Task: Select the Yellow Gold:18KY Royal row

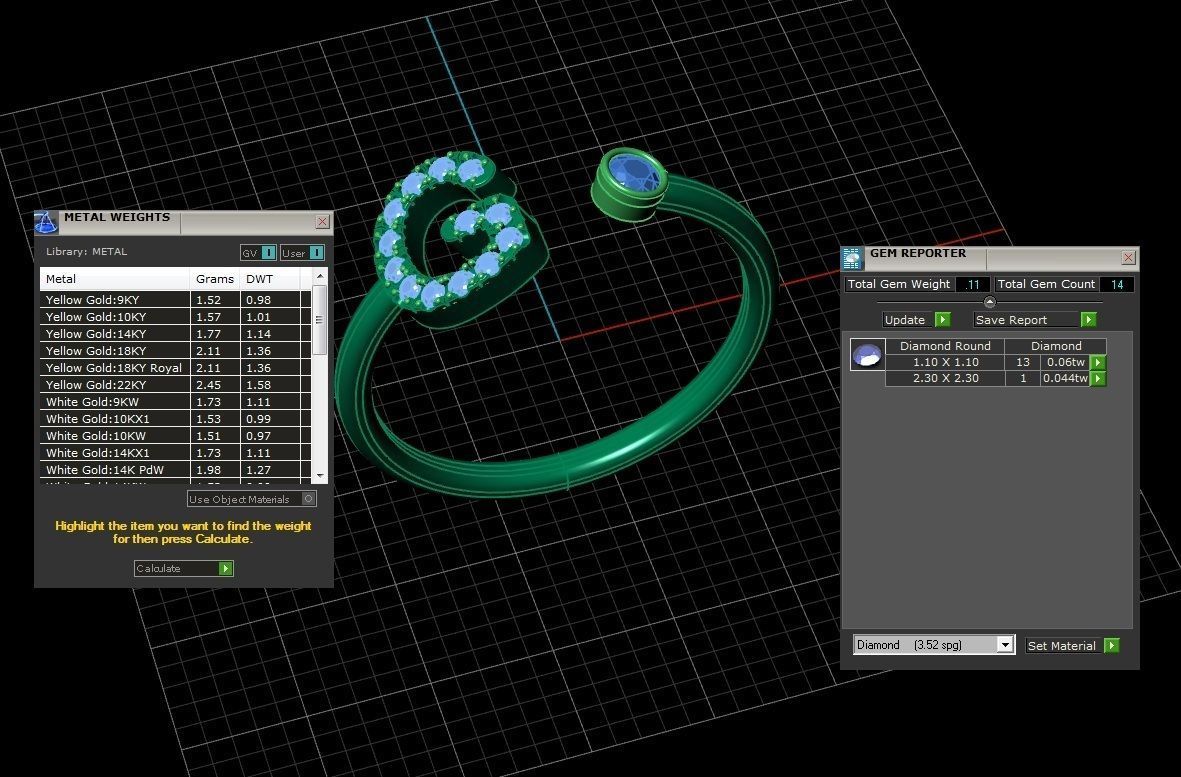Action: click(175, 368)
